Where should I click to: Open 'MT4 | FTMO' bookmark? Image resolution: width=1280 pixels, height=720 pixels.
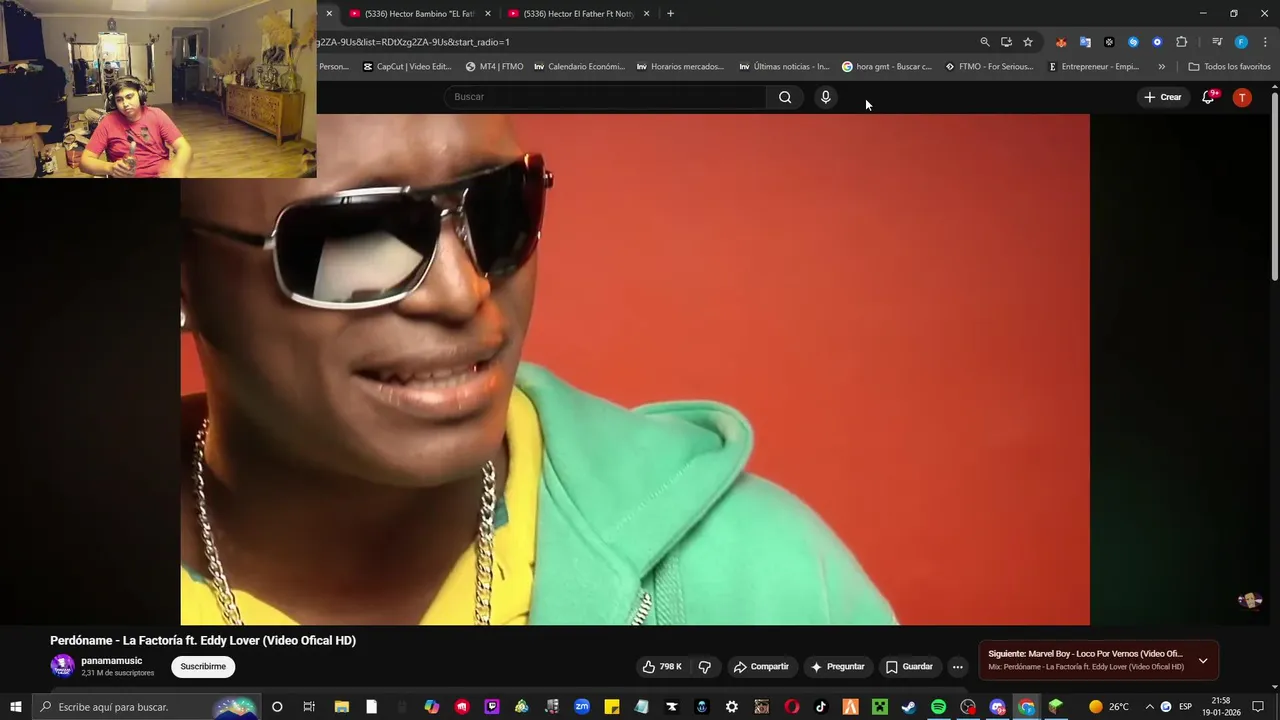pos(494,67)
